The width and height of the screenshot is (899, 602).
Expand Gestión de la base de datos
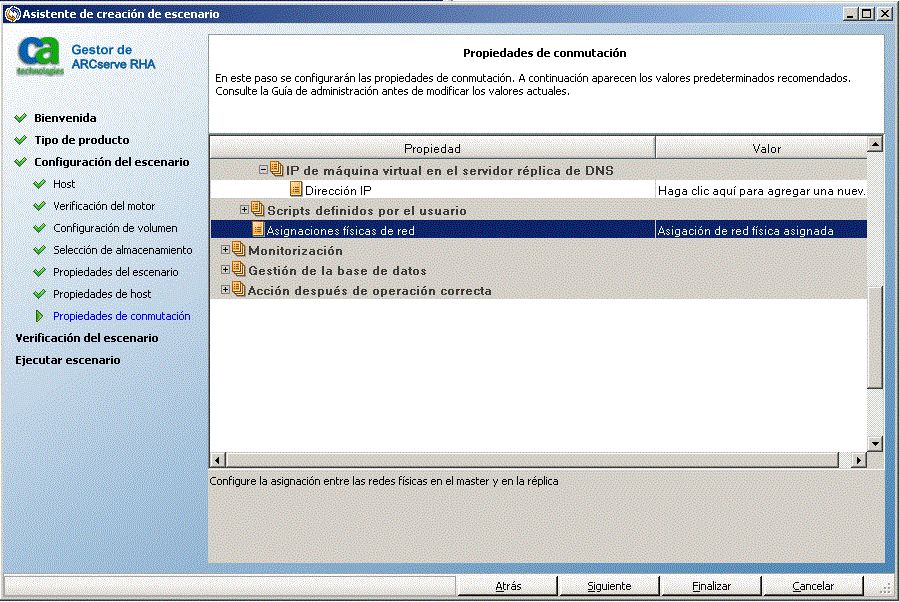(x=225, y=270)
